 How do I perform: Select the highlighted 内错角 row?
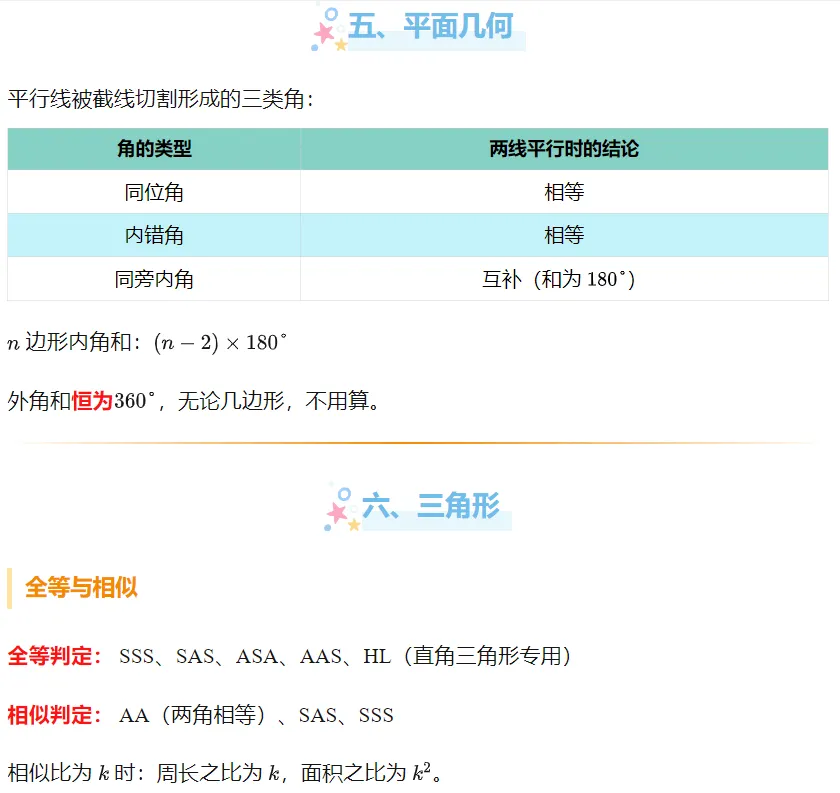(154, 236)
